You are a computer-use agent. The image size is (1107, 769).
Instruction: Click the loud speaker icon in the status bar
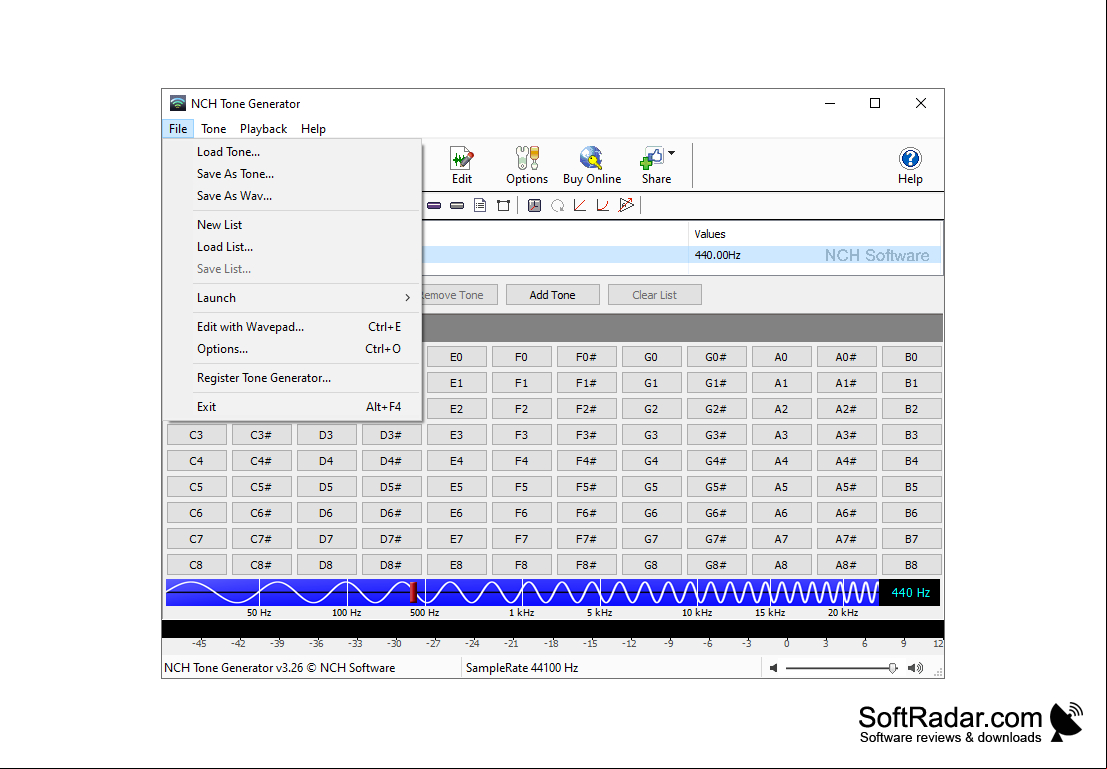[x=916, y=668]
